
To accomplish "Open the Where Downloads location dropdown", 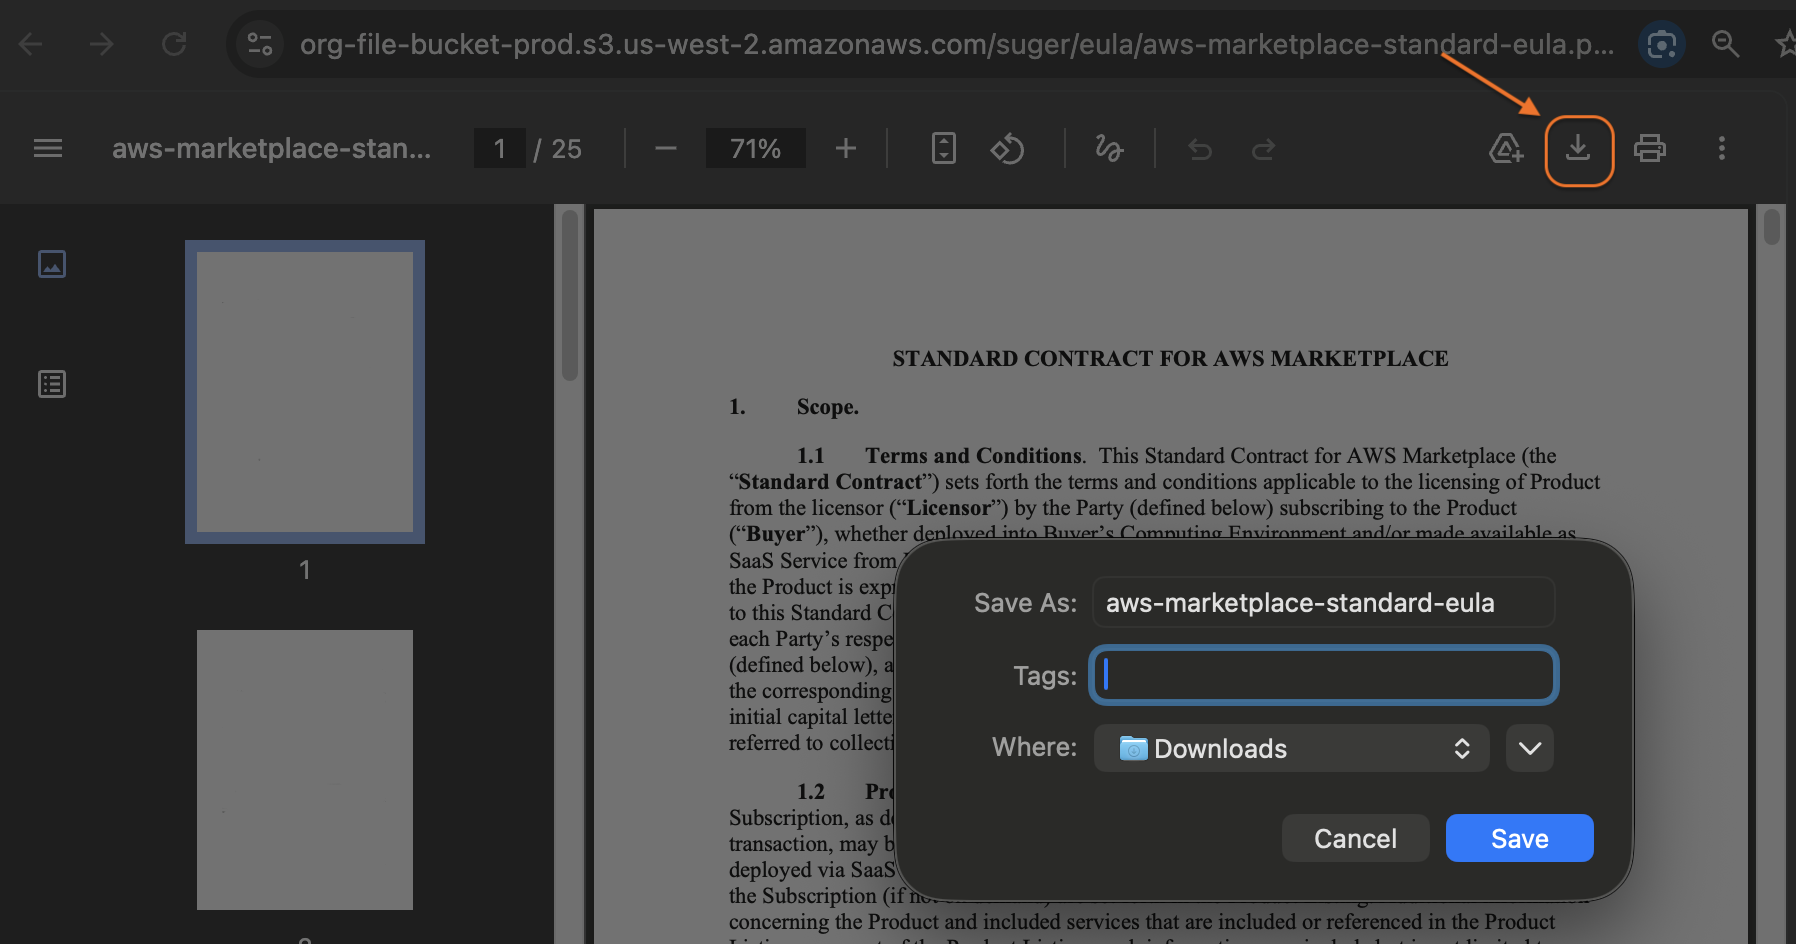I will tap(1292, 748).
